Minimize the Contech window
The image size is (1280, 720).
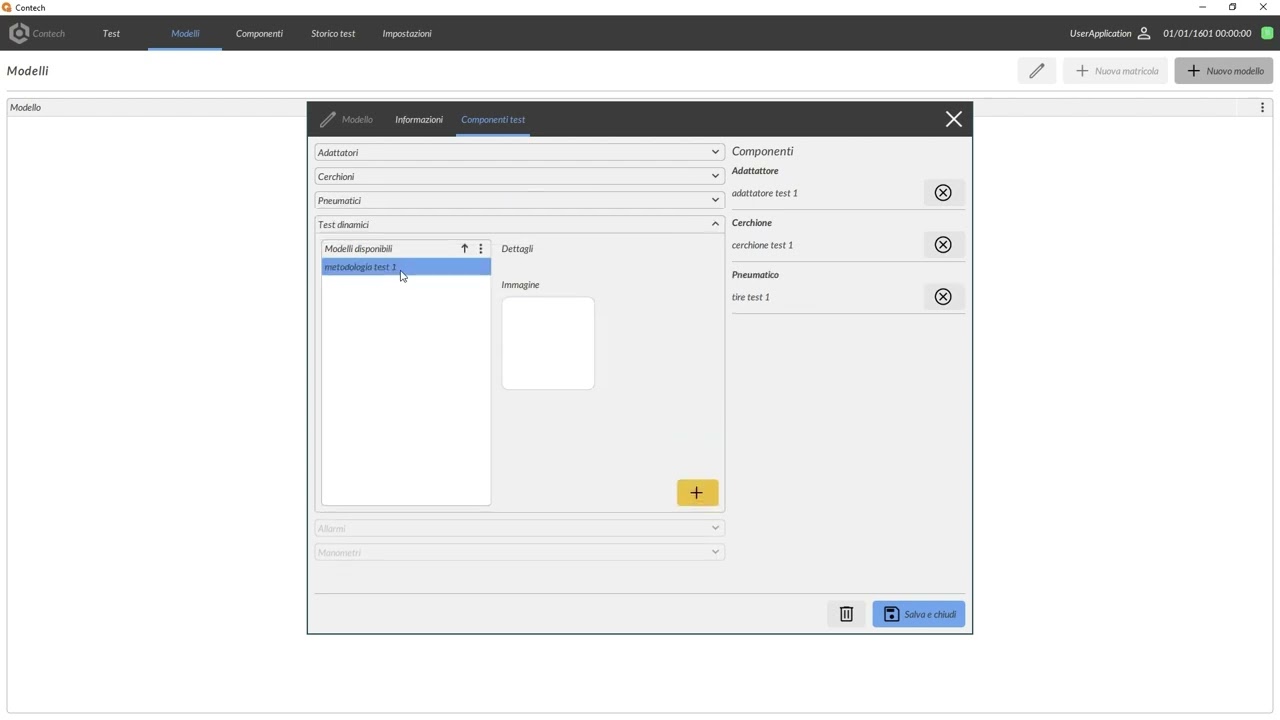[1202, 7]
